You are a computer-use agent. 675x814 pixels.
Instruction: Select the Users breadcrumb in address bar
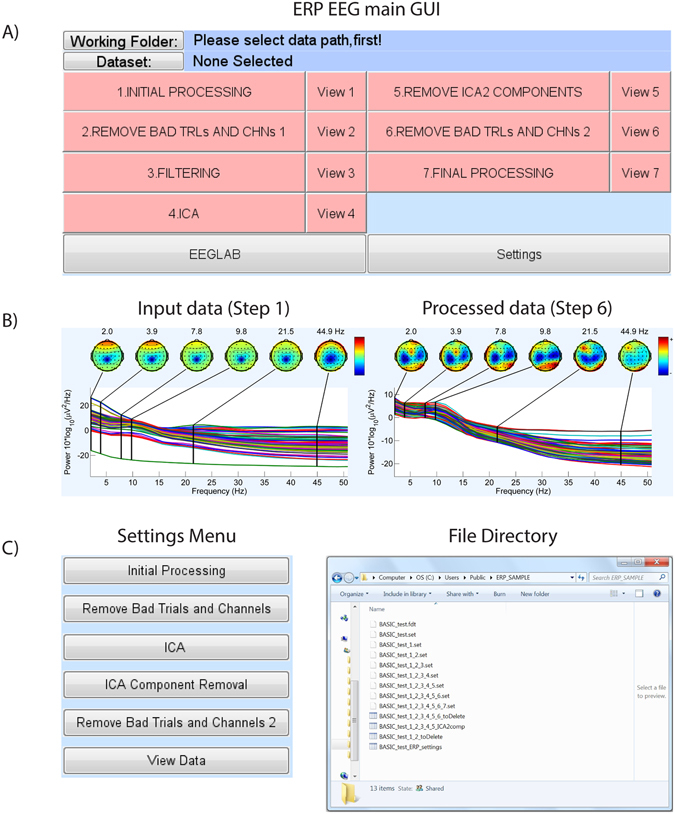pyautogui.click(x=452, y=577)
